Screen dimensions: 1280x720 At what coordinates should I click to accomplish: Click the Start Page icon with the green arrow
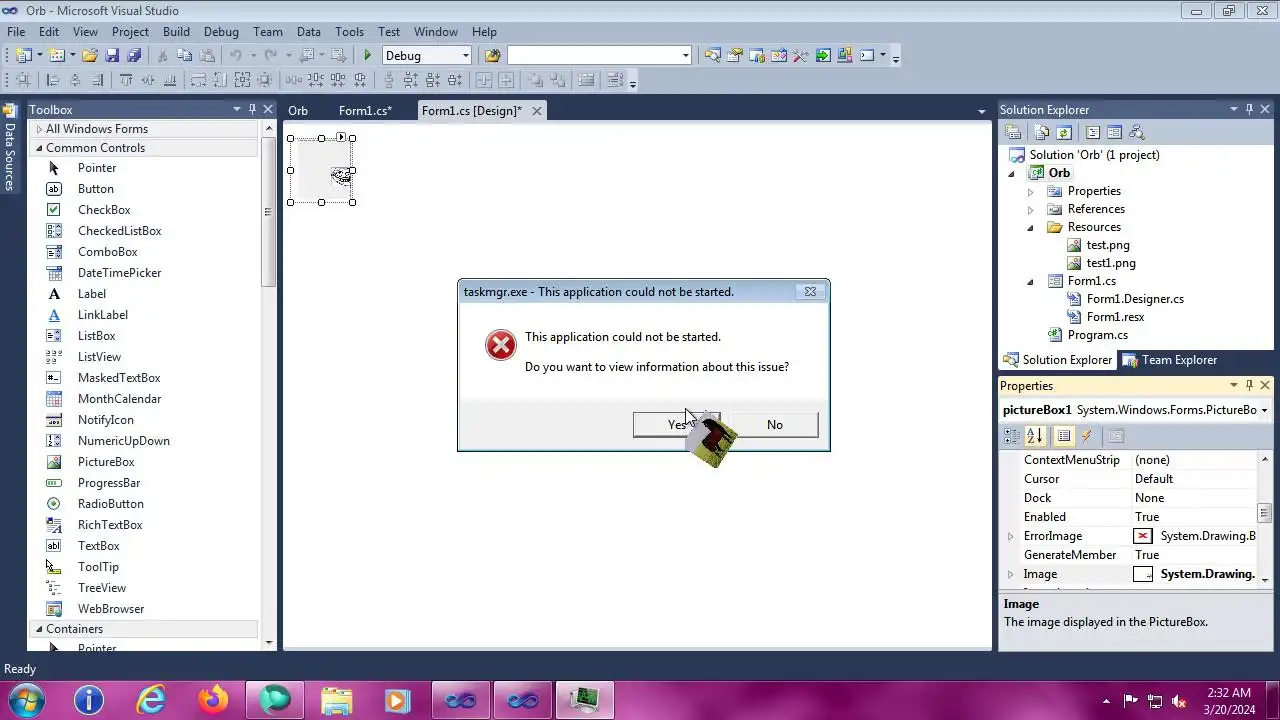(822, 56)
